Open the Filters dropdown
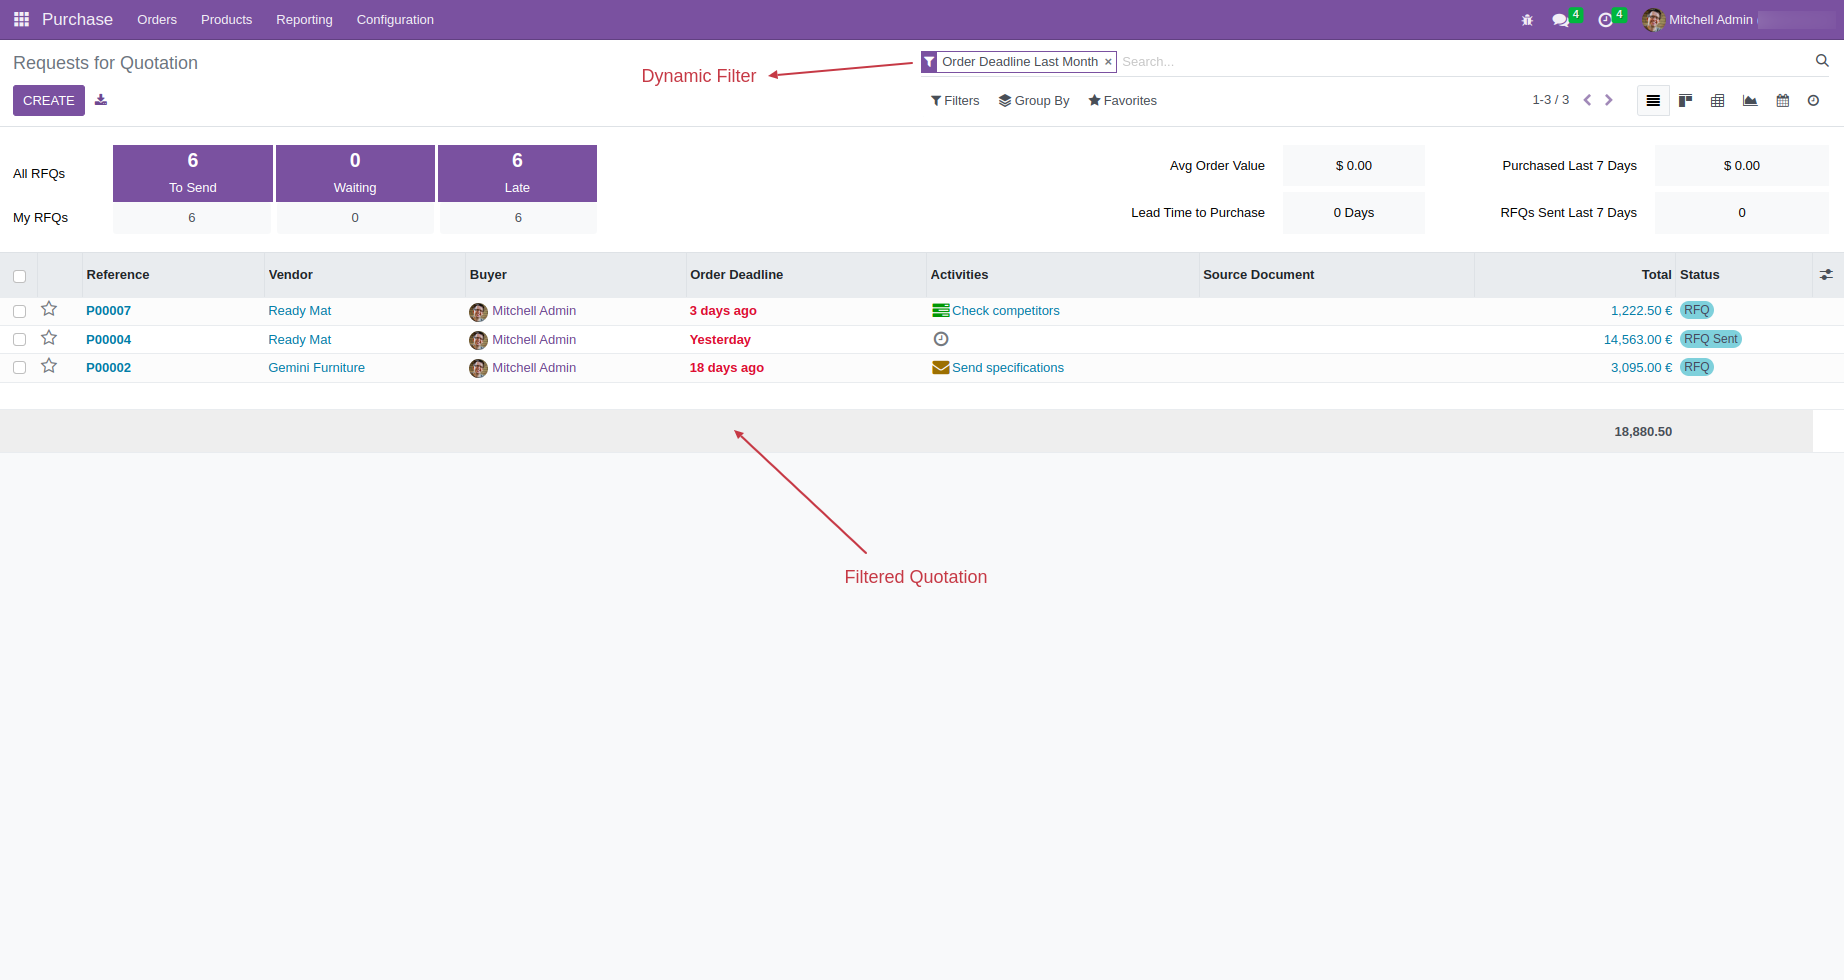 tap(955, 101)
